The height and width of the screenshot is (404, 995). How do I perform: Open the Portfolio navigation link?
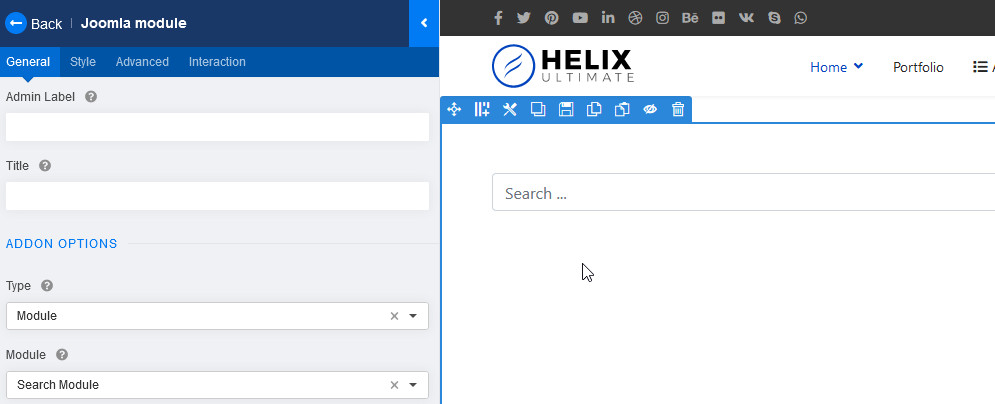tap(918, 67)
